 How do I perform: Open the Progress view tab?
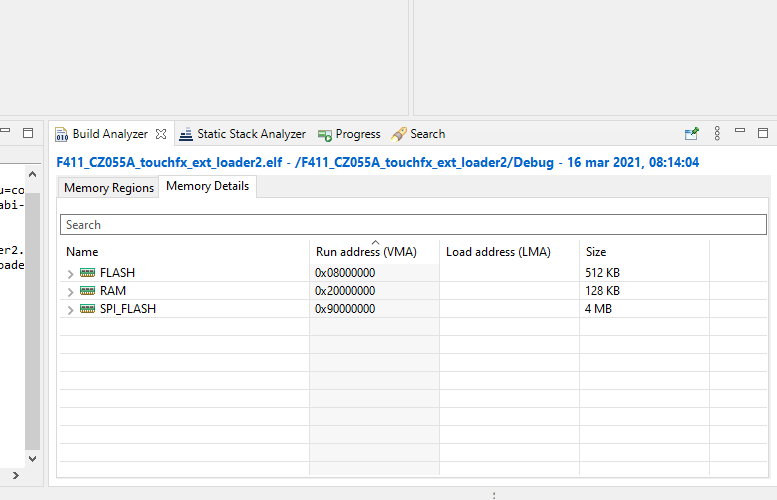[358, 134]
